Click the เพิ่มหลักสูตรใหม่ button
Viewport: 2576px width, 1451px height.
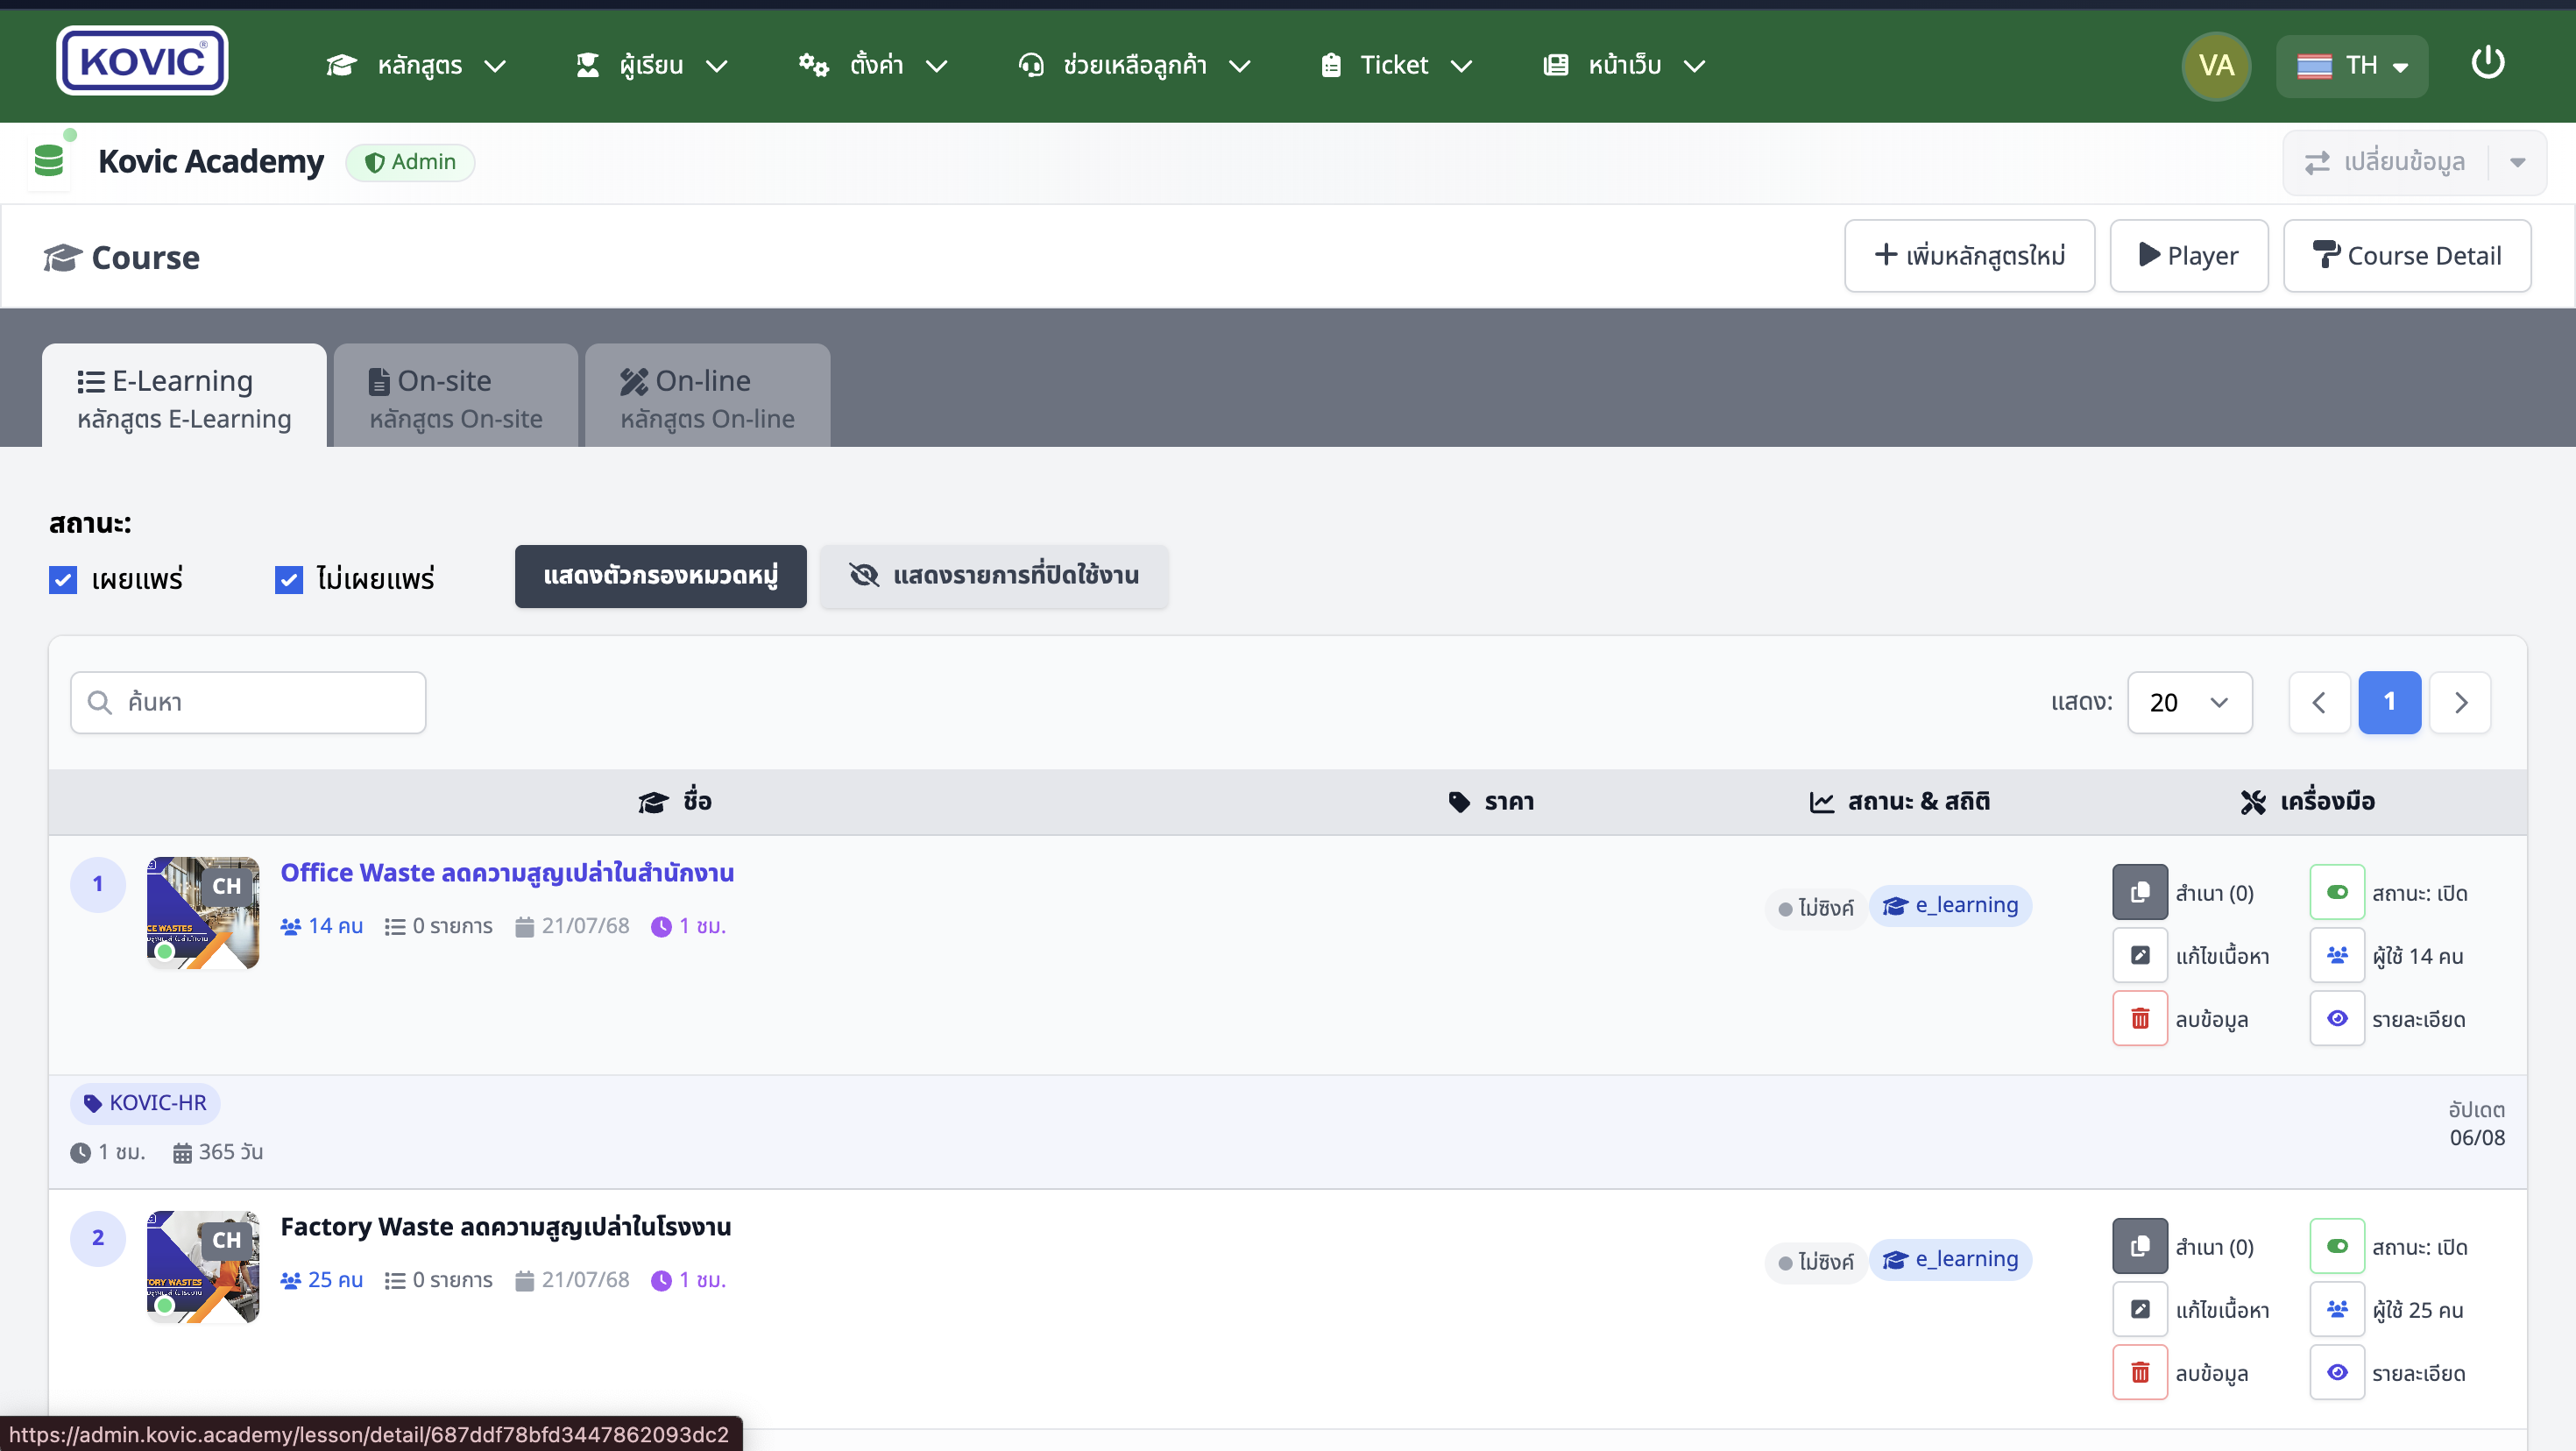tap(1968, 256)
